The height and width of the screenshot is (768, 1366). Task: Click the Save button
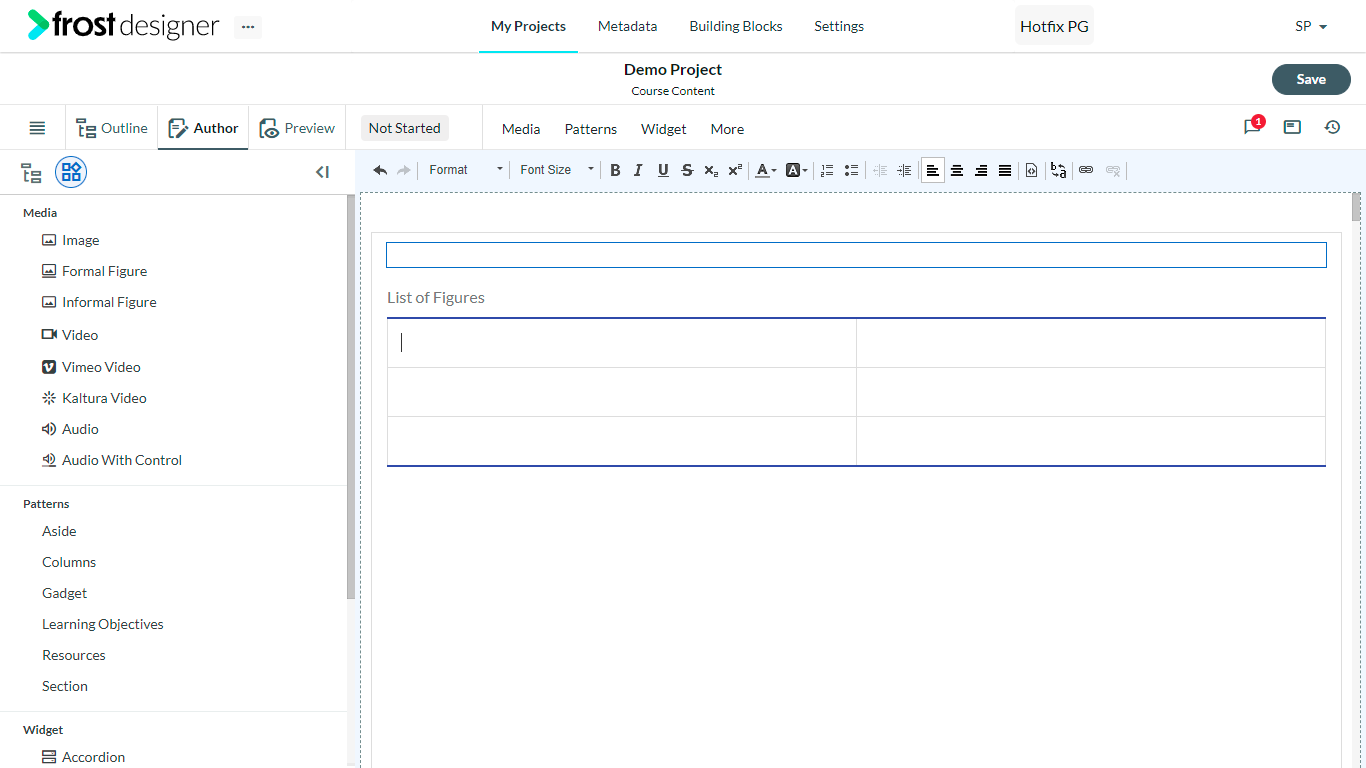[1311, 79]
